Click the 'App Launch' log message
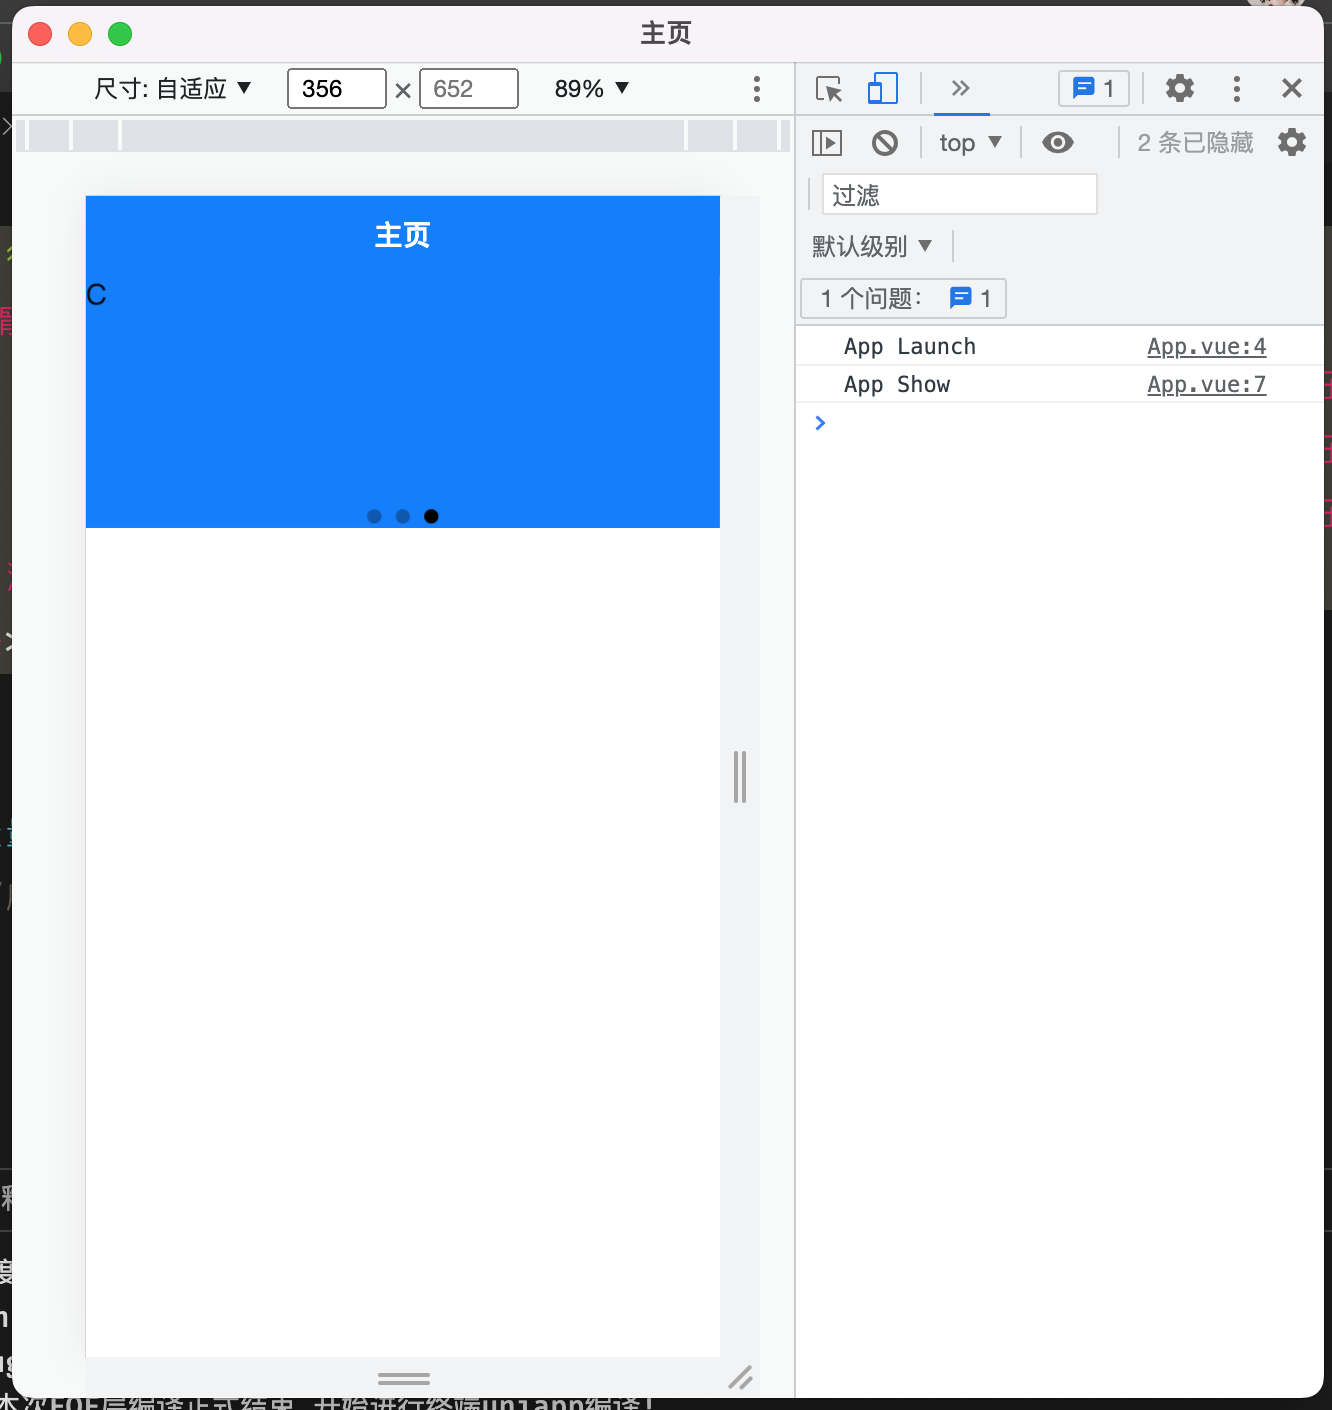The width and height of the screenshot is (1332, 1410). [x=909, y=346]
